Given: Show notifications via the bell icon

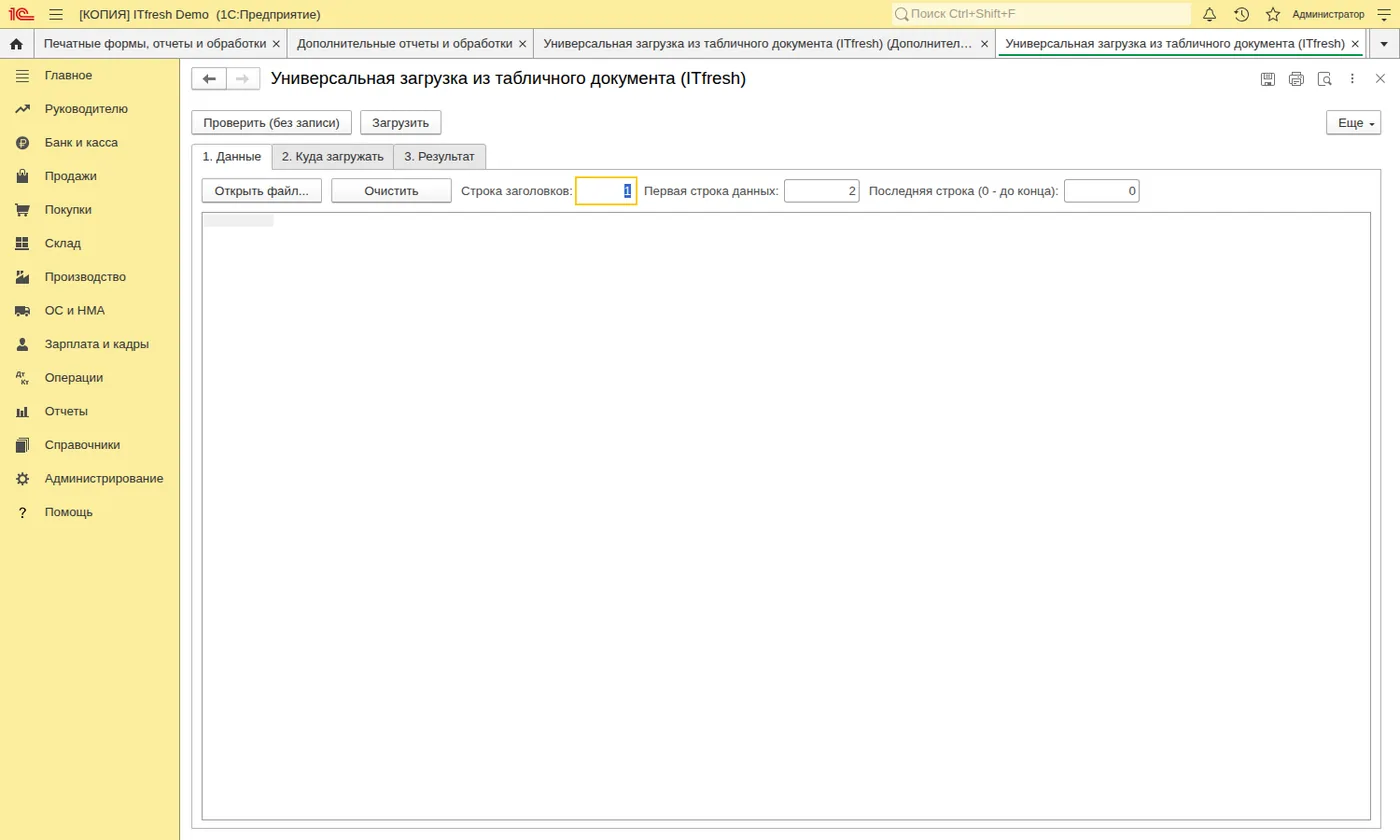Looking at the screenshot, I should (x=1210, y=14).
